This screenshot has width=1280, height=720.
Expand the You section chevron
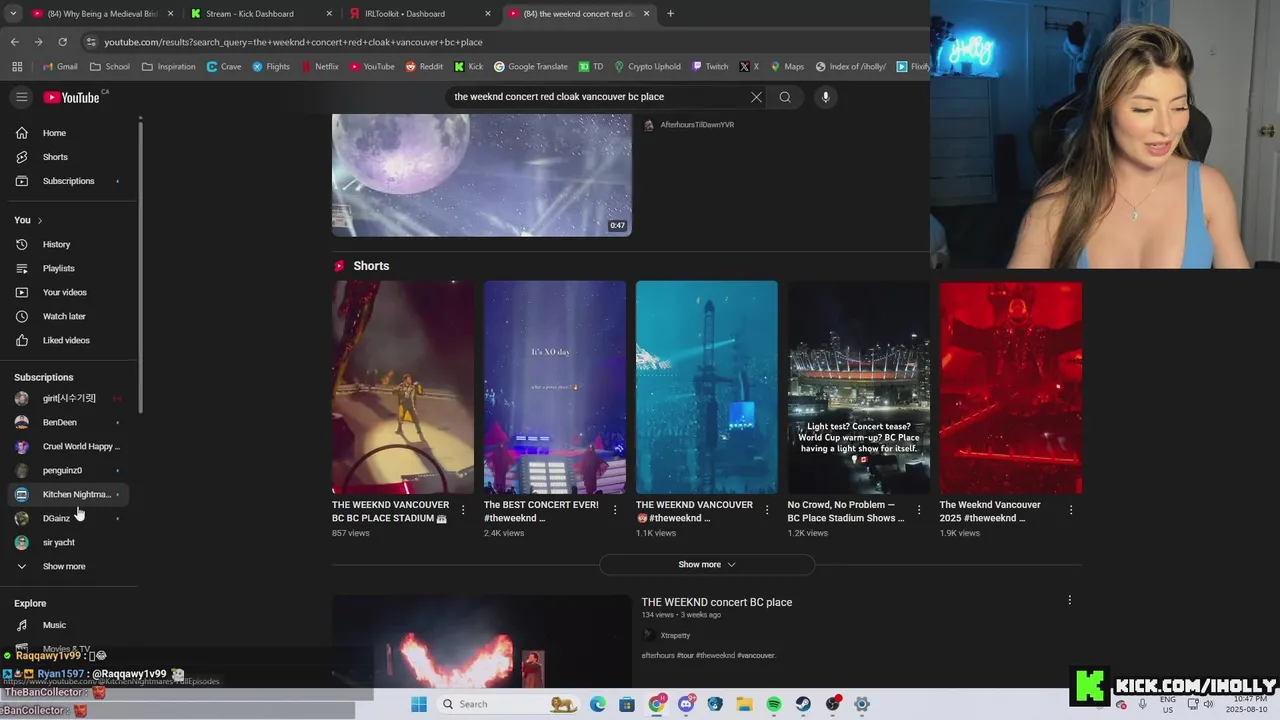[39, 220]
